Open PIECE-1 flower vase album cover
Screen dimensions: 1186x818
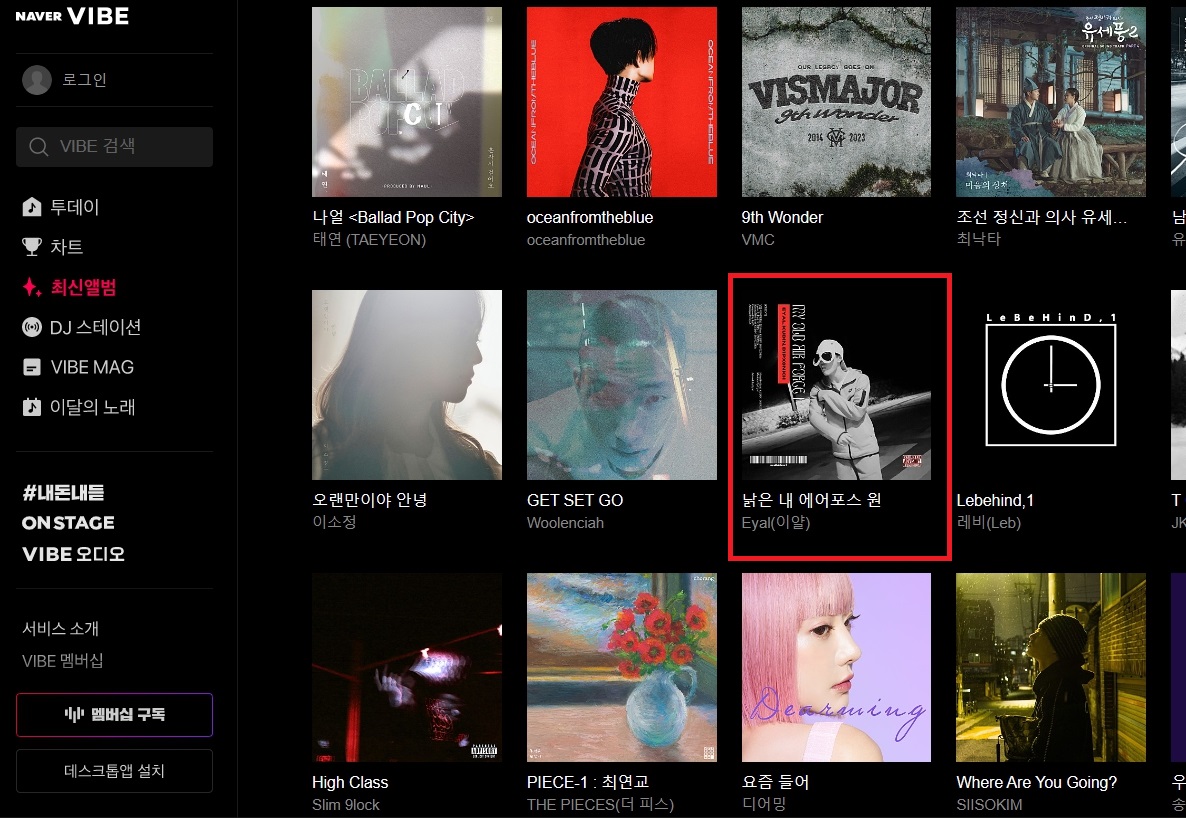tap(622, 667)
